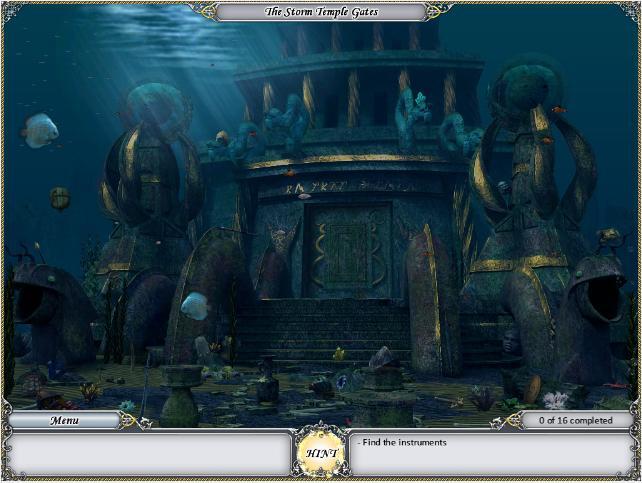Pick the yellow crystal on the steps
Viewport: 642px width, 483px height.
click(339, 353)
